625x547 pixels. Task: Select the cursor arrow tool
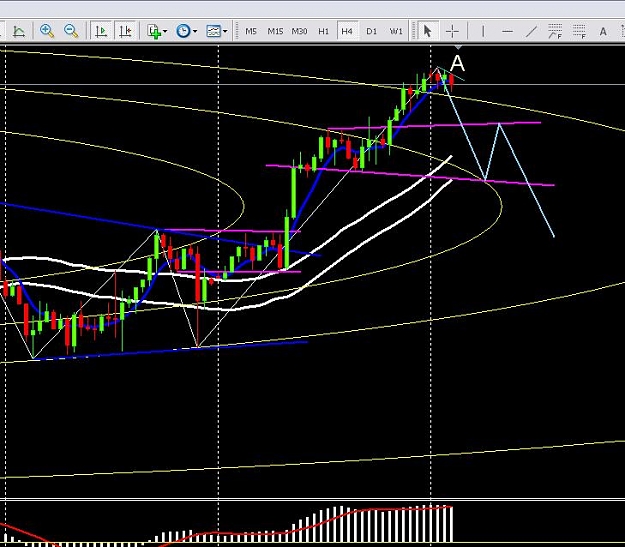point(427,31)
